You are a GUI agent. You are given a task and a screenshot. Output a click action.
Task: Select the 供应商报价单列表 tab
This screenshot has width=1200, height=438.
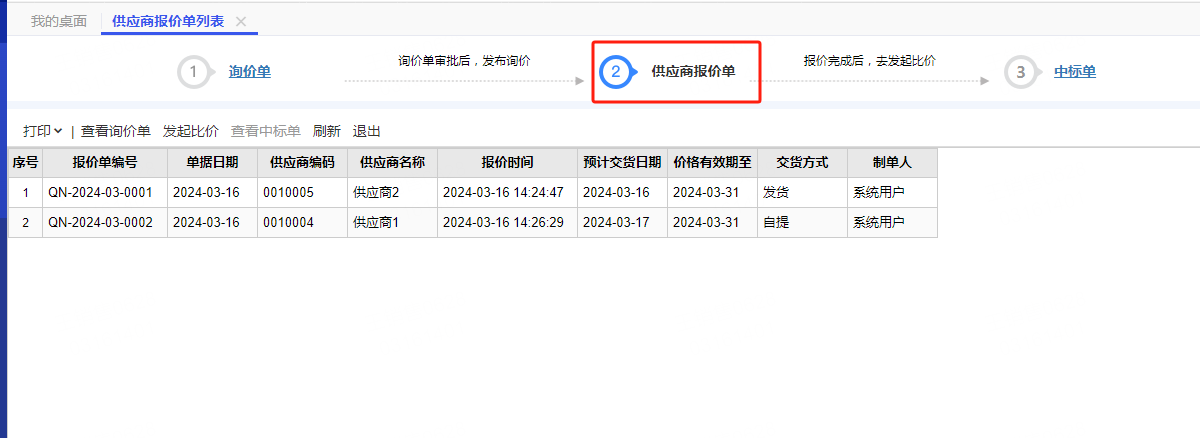click(168, 21)
